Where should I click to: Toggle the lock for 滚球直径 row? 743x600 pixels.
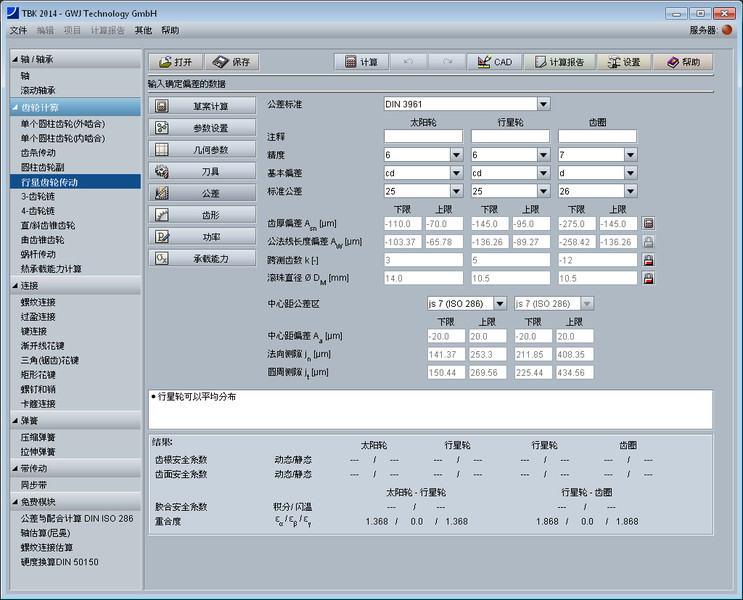click(648, 278)
